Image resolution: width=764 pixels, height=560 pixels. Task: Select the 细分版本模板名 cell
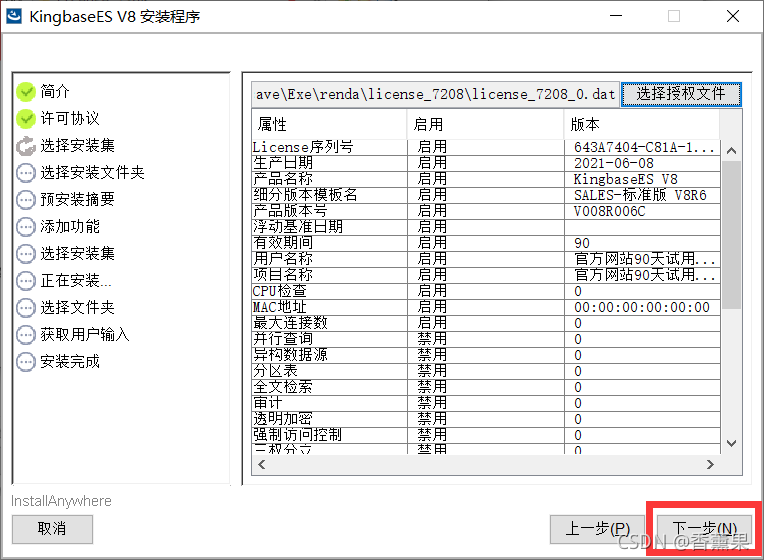point(329,195)
